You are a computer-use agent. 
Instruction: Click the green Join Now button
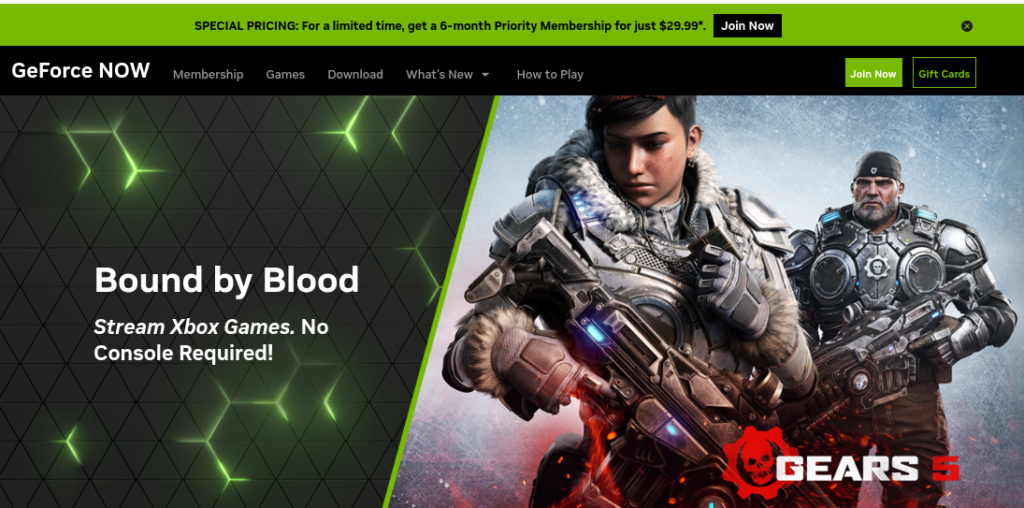pos(873,73)
